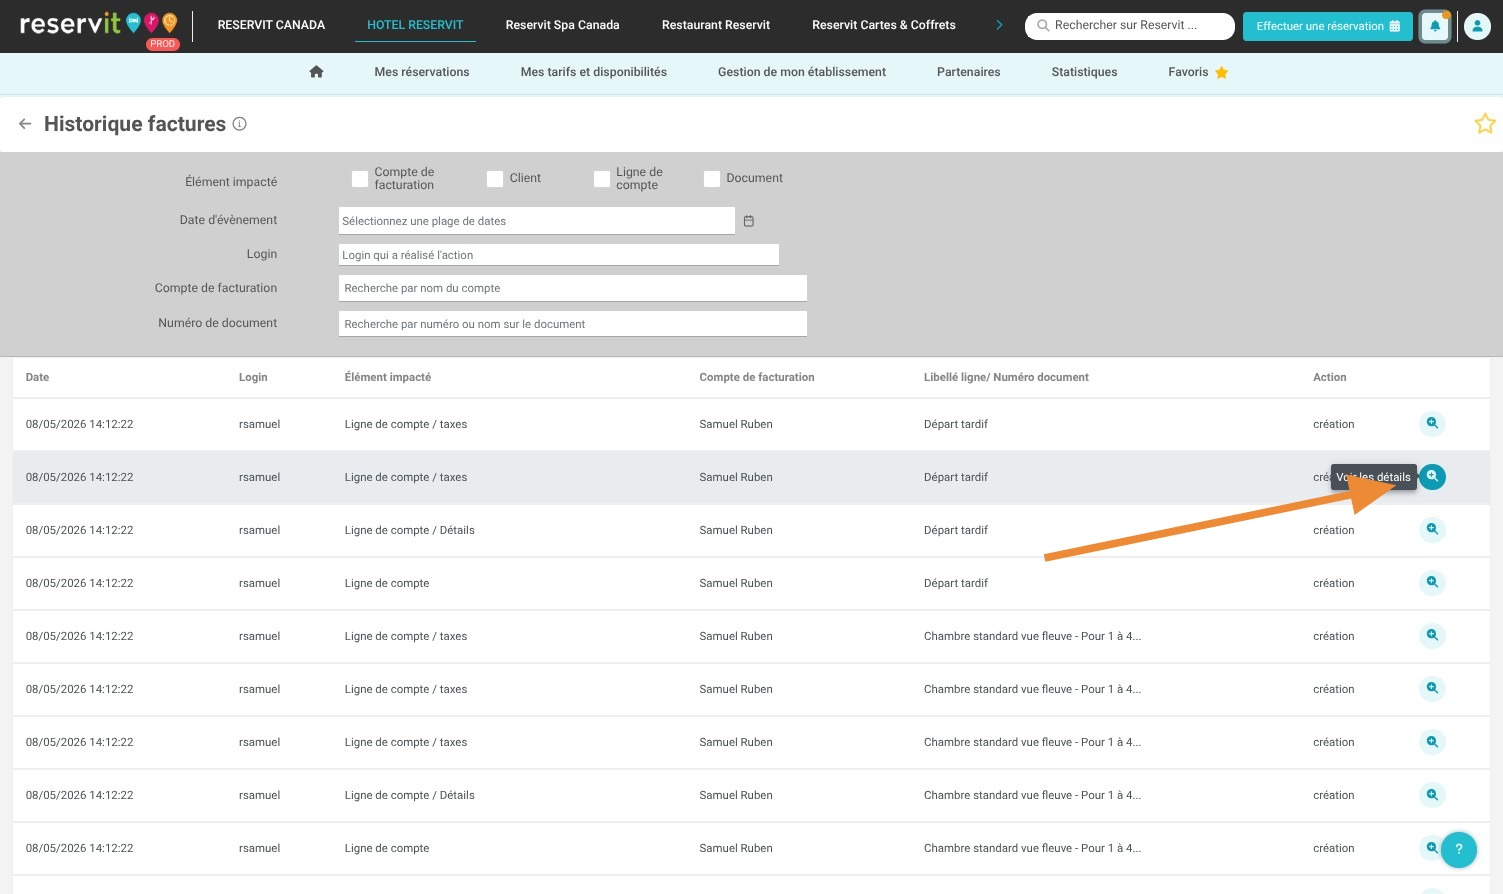The height and width of the screenshot is (894, 1503).
Task: Open the help question mark bubble
Action: pos(1458,849)
